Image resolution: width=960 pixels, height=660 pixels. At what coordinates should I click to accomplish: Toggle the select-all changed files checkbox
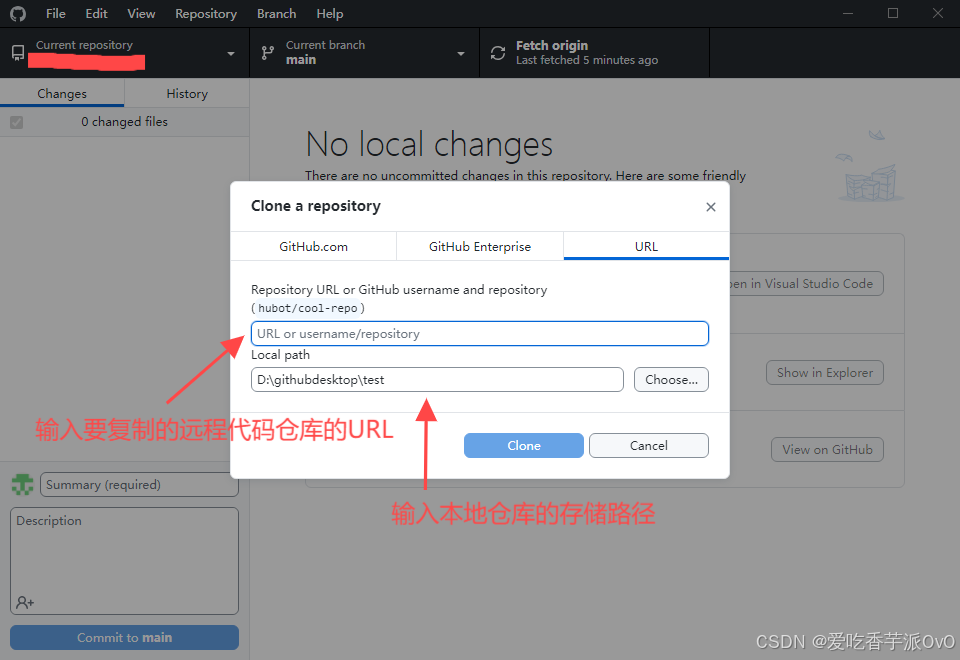click(x=17, y=122)
